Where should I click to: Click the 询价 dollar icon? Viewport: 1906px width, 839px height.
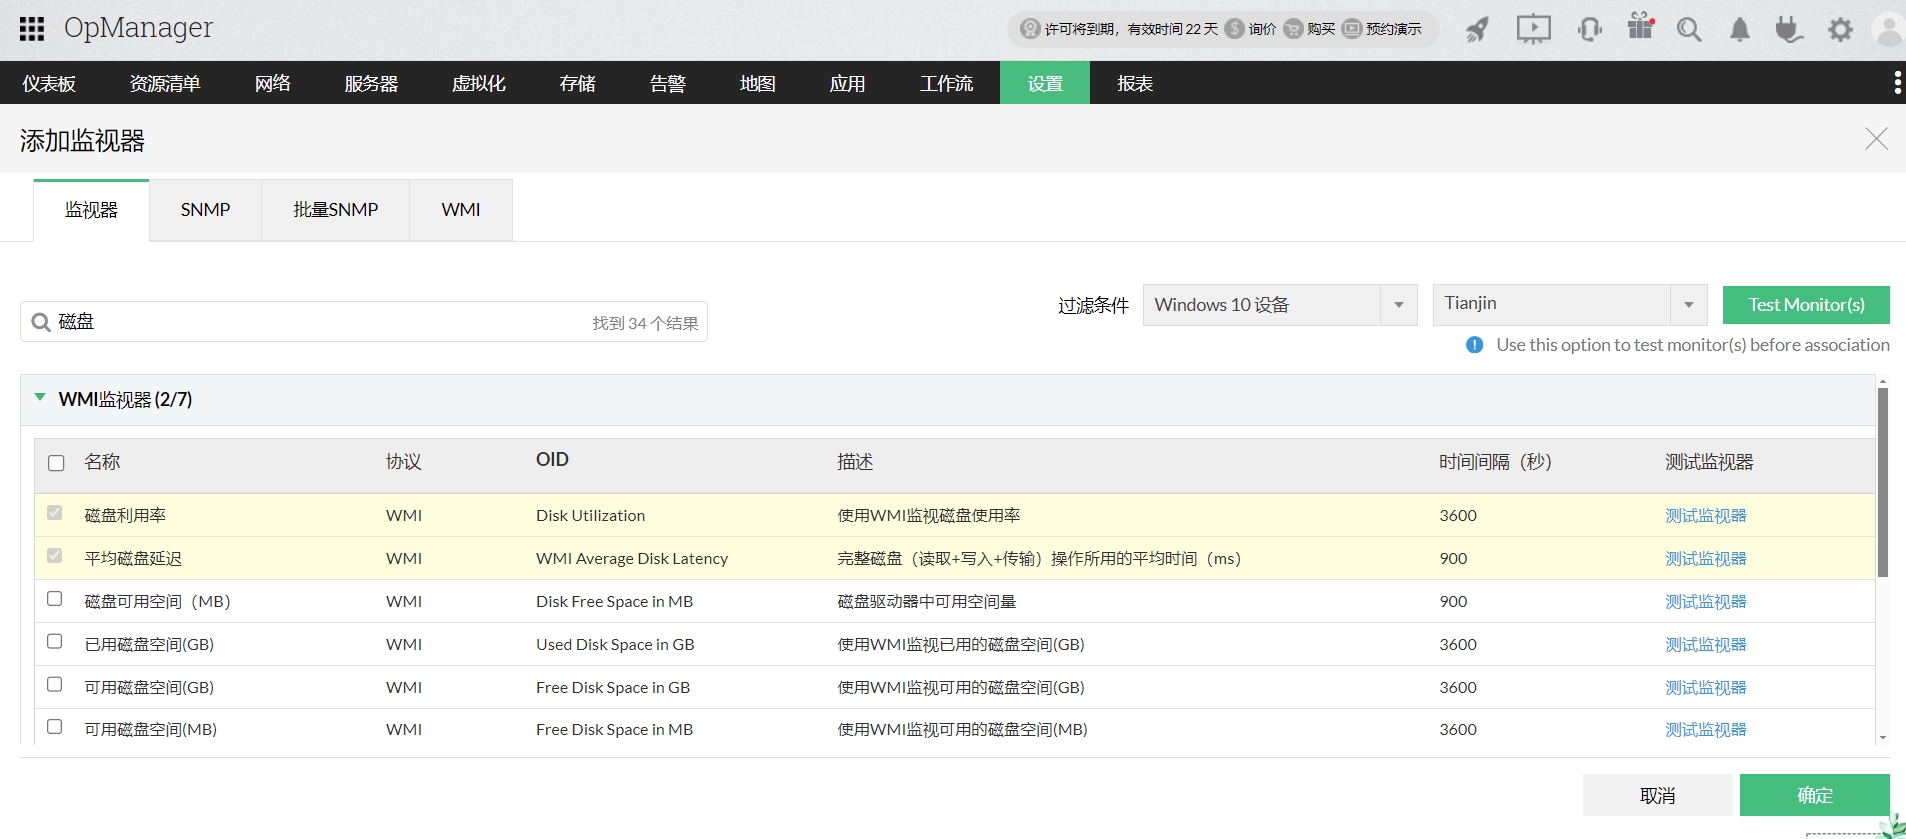coord(1234,29)
